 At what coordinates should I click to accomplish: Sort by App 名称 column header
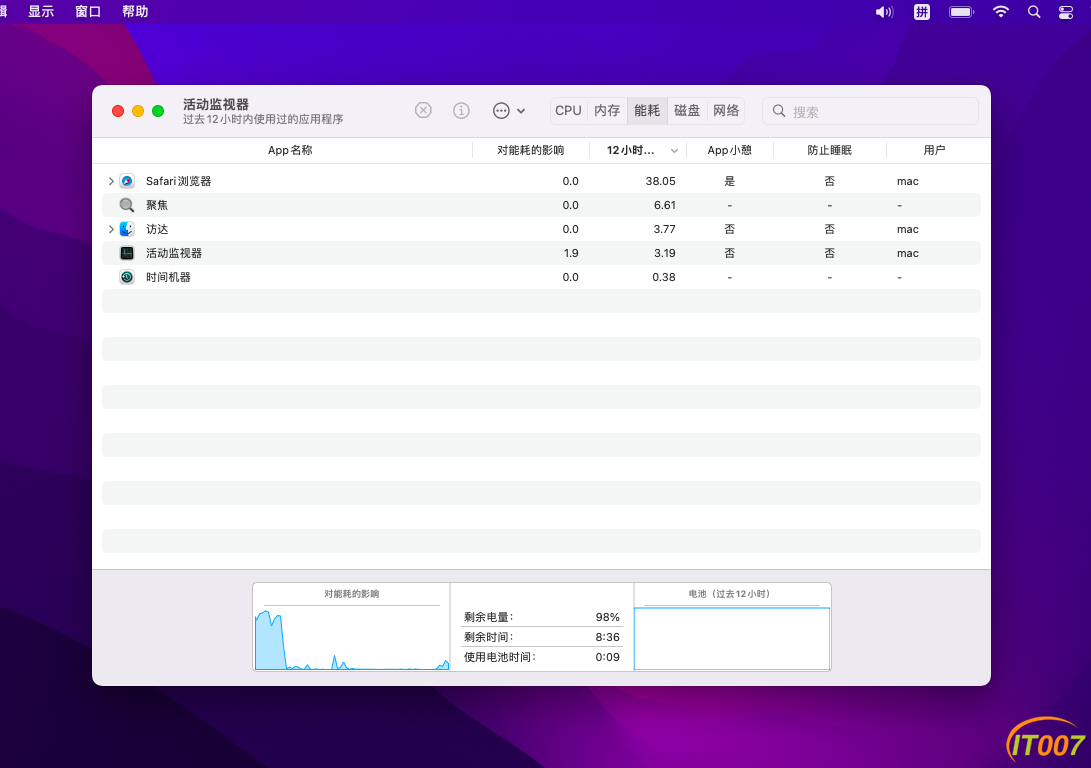(290, 150)
